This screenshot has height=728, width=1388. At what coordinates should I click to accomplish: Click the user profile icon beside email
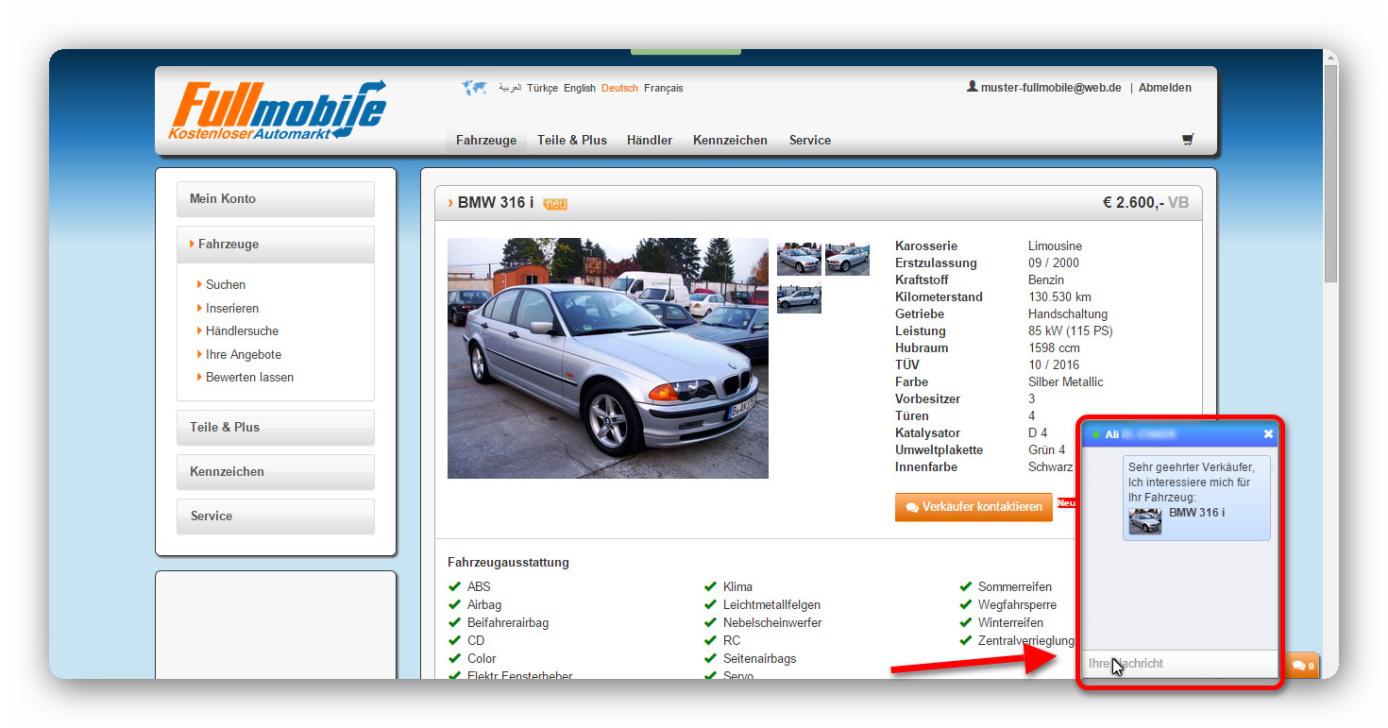972,87
